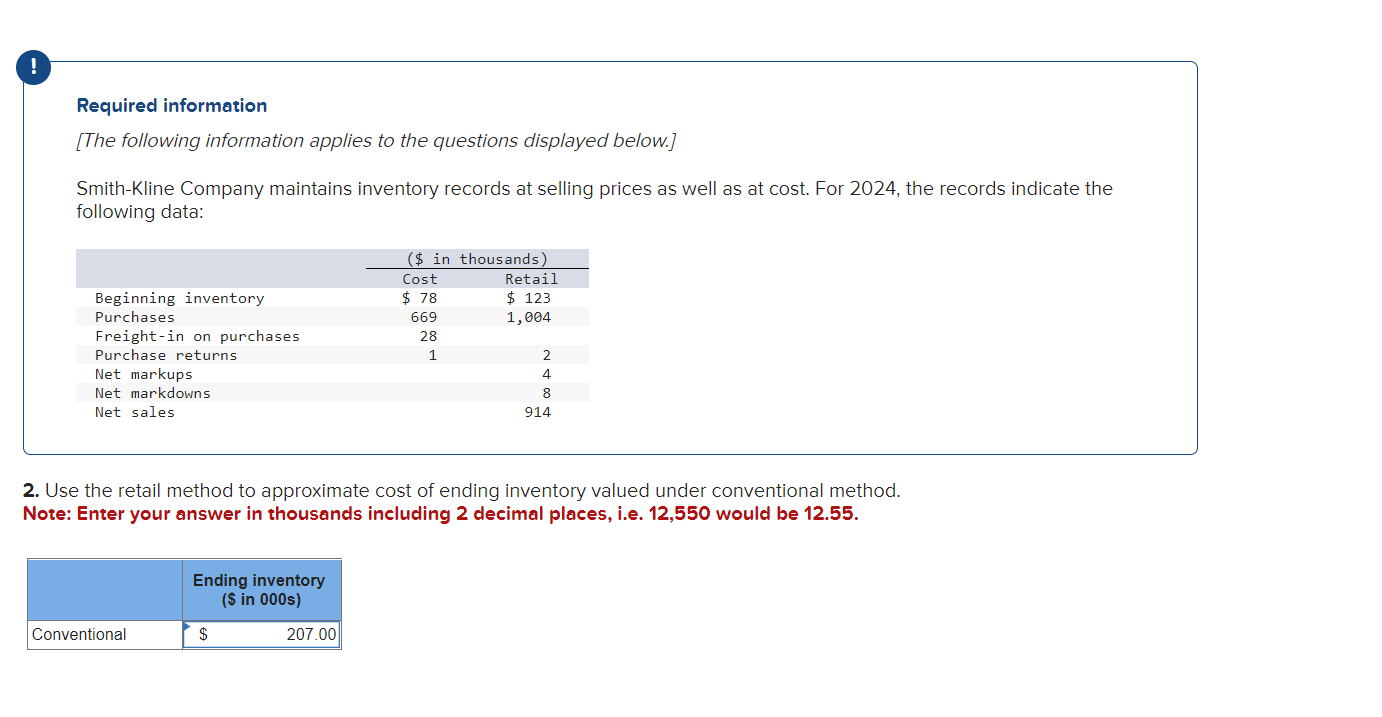Click the 'Net markups' row label
This screenshot has width=1382, height=717.
tap(144, 374)
